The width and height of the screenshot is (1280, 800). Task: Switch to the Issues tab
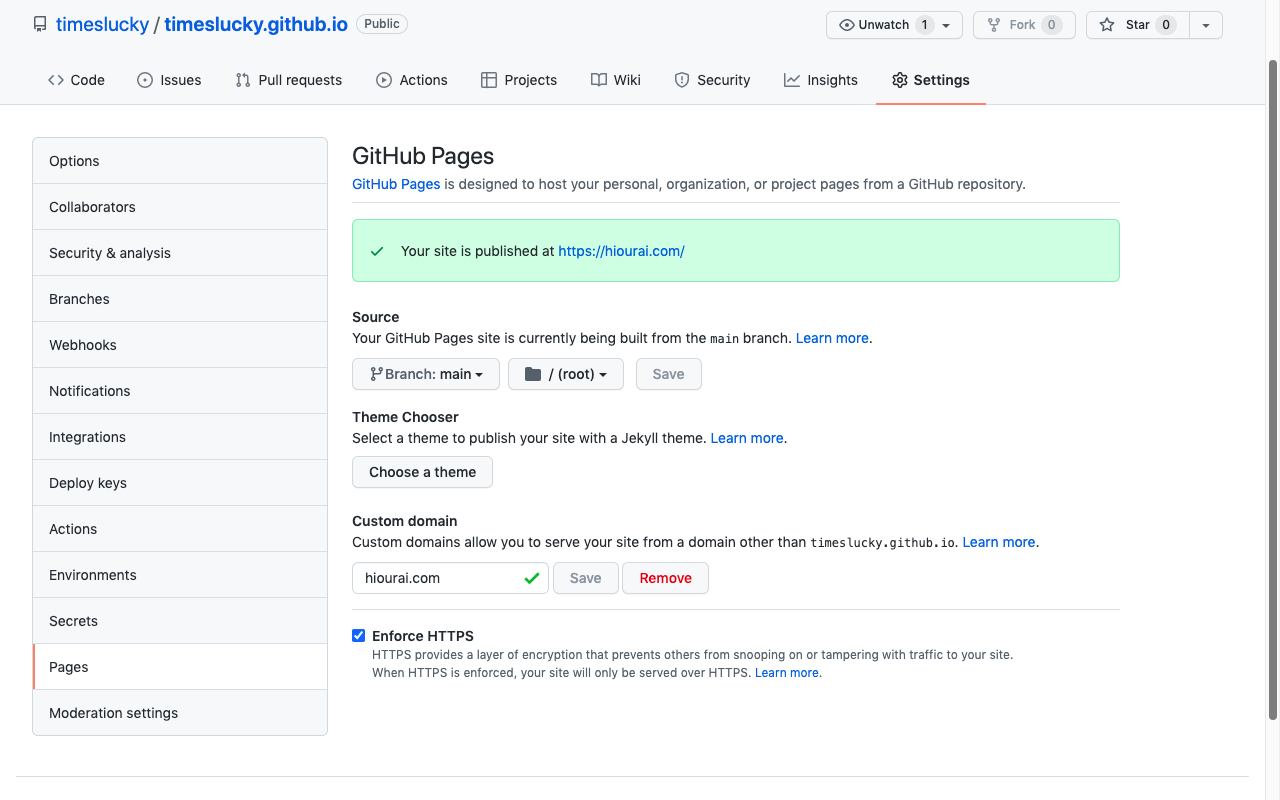[x=169, y=80]
